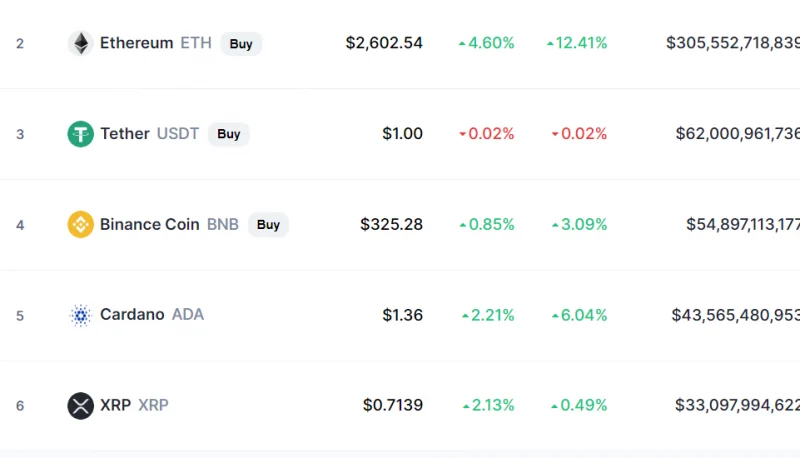Click Tether's red -0.02% 24h change
This screenshot has height=458, width=800.
click(487, 134)
